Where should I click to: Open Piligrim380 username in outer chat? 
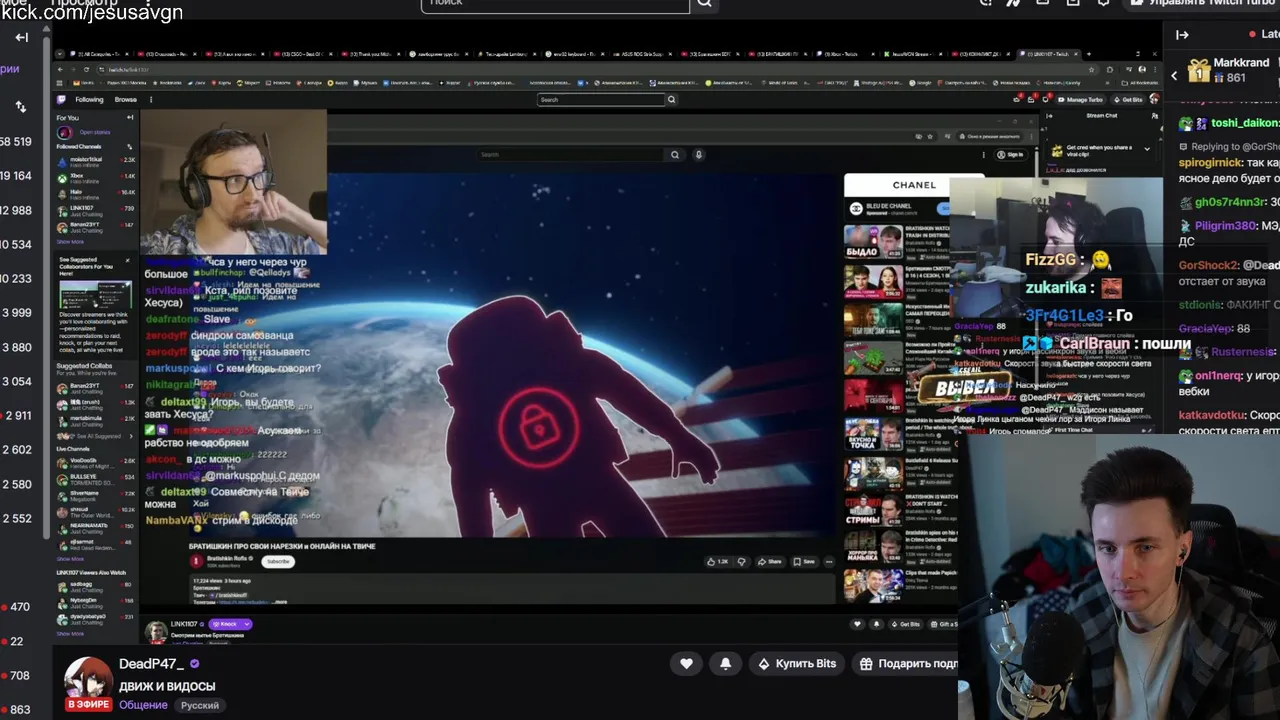click(1224, 226)
